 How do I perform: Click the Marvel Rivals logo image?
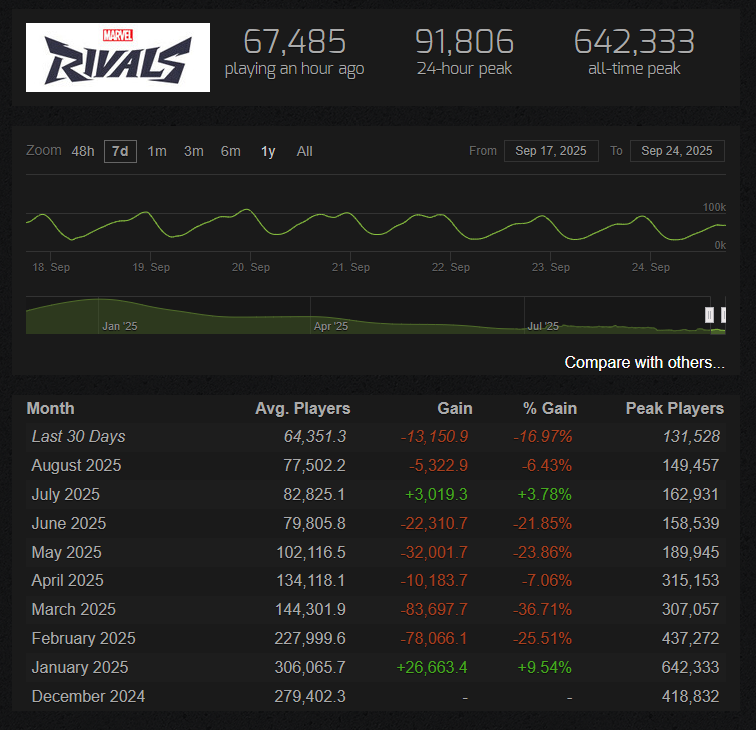(x=118, y=57)
